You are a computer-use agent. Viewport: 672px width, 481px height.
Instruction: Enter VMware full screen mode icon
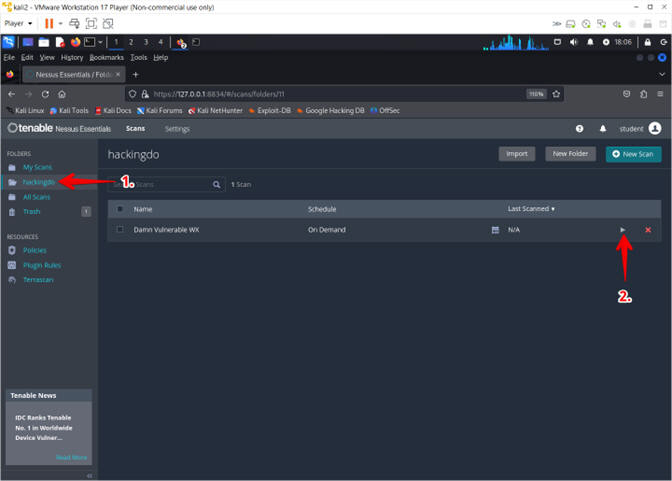point(91,23)
